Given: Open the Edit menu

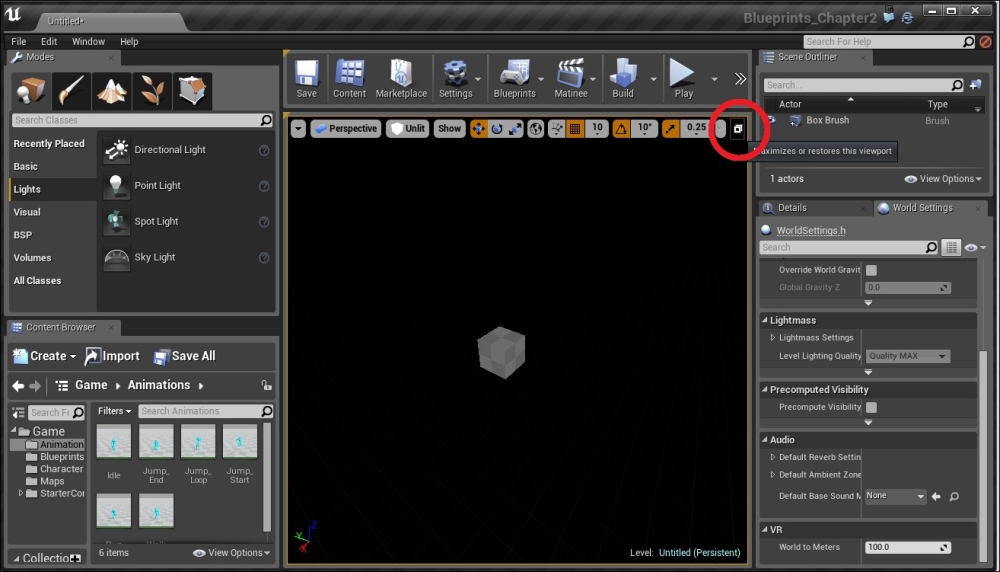Looking at the screenshot, I should pyautogui.click(x=49, y=41).
